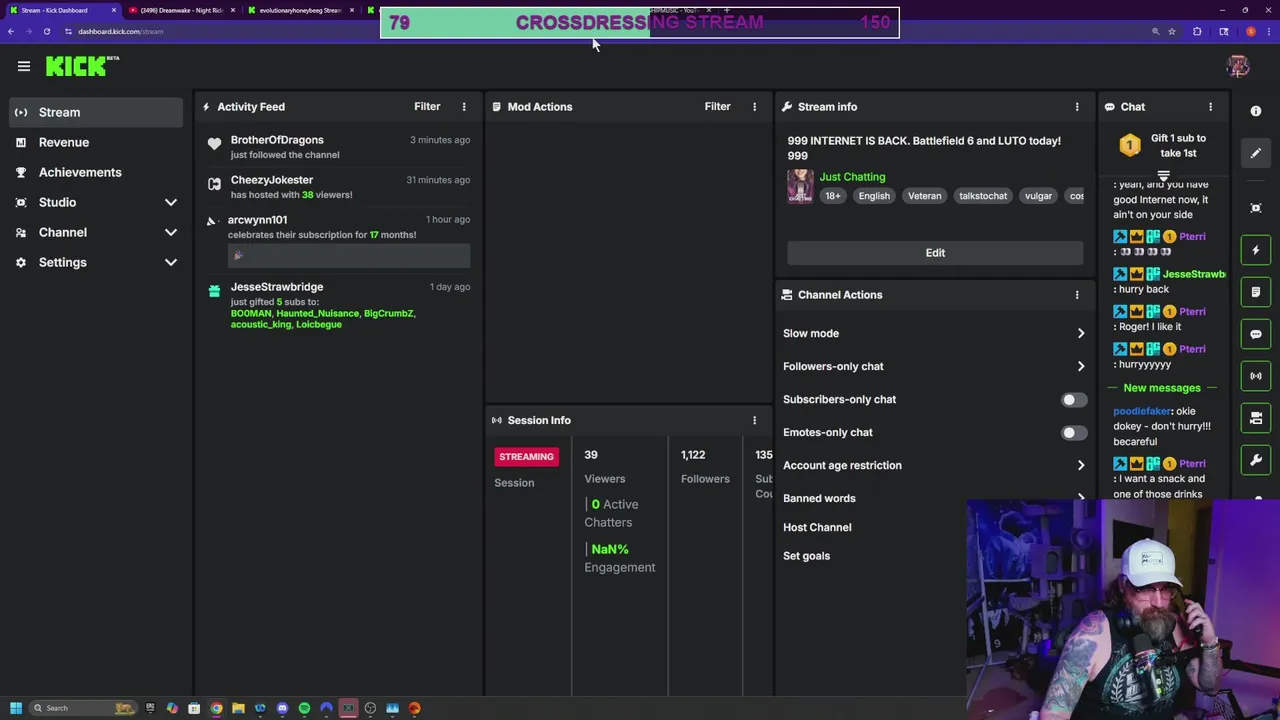This screenshot has width=1280, height=720.
Task: Click the stream title text in Stream info
Action: point(924,148)
